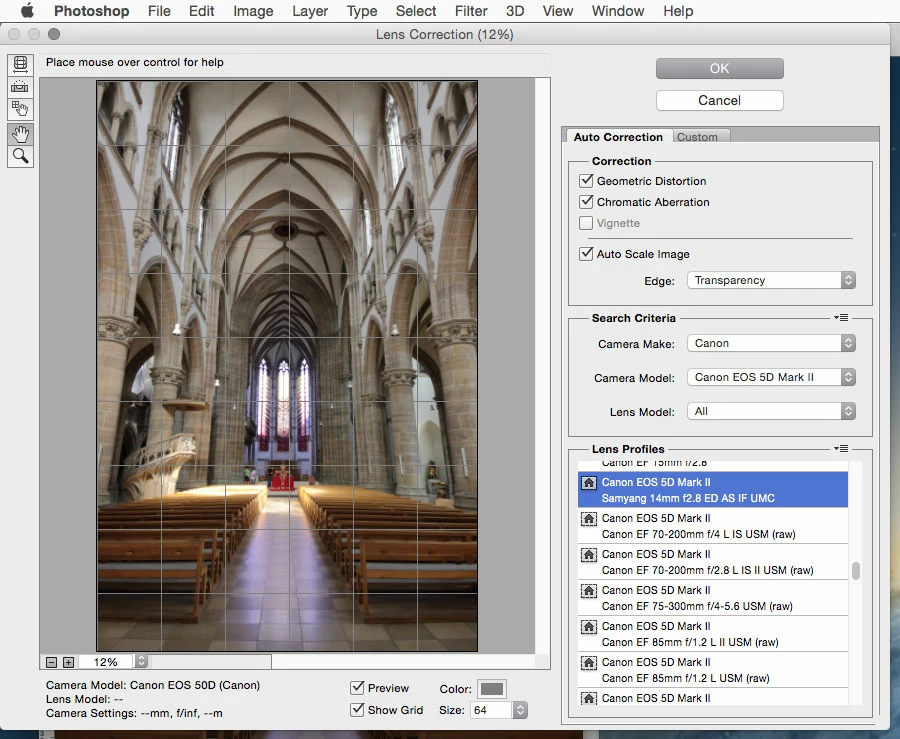Screen dimensions: 900x739
Task: Open the Window menu
Action: pyautogui.click(x=618, y=11)
